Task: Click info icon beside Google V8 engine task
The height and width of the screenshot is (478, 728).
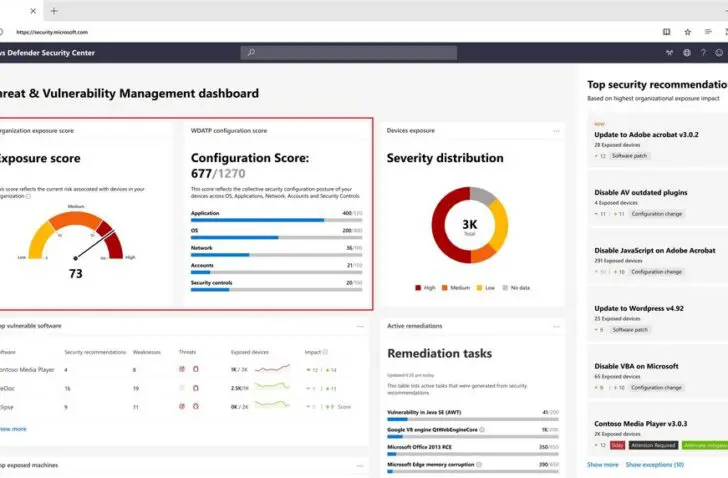Action: click(x=482, y=430)
